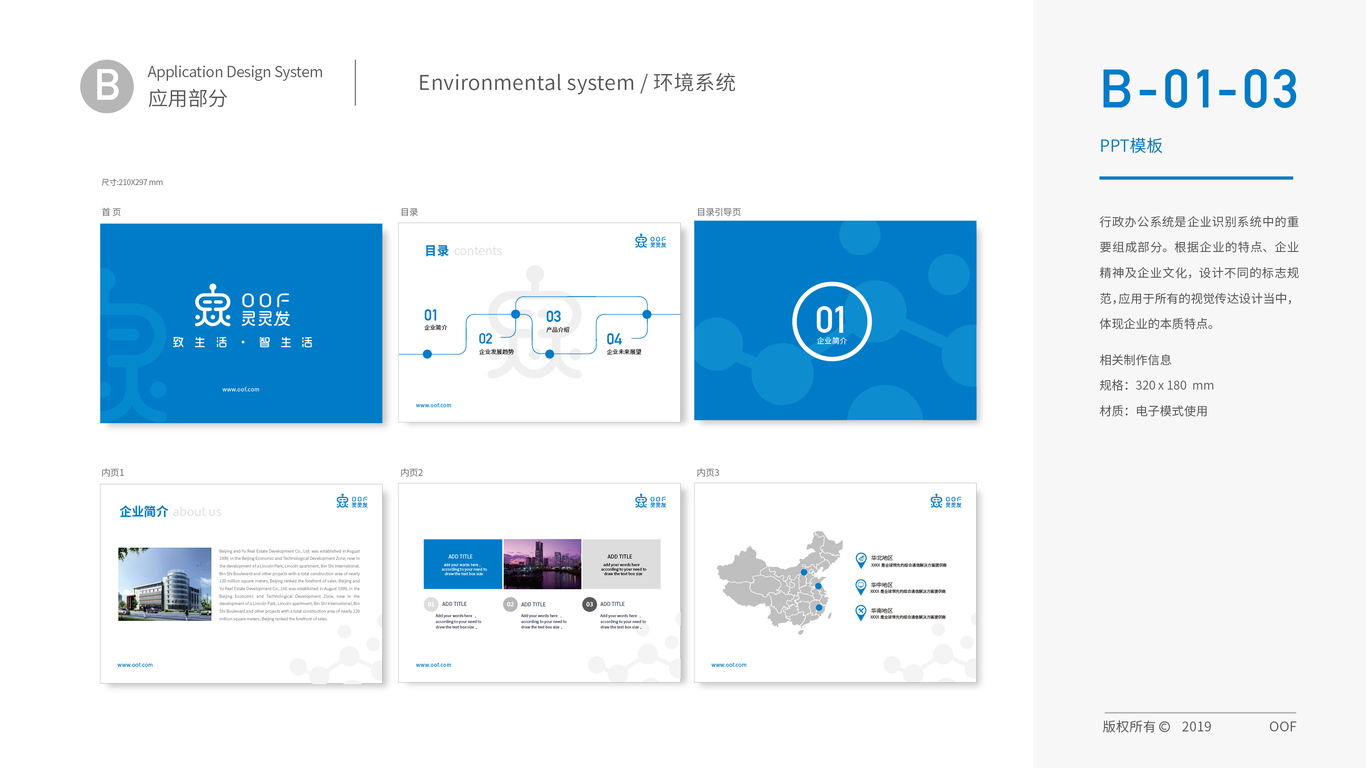Click the office building photo in 内页1
Viewport: 1366px width, 768px height.
165,584
